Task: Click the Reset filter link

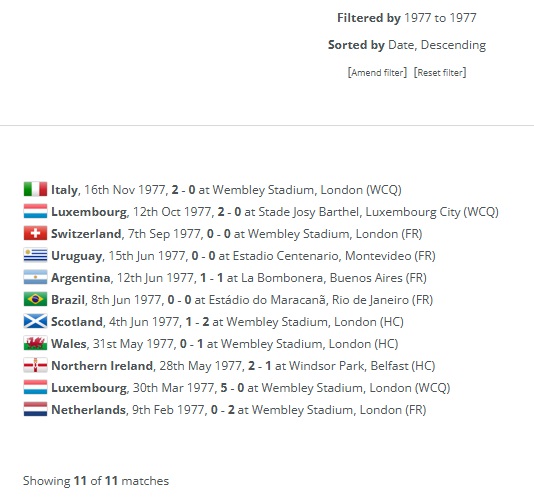Action: click(x=440, y=73)
